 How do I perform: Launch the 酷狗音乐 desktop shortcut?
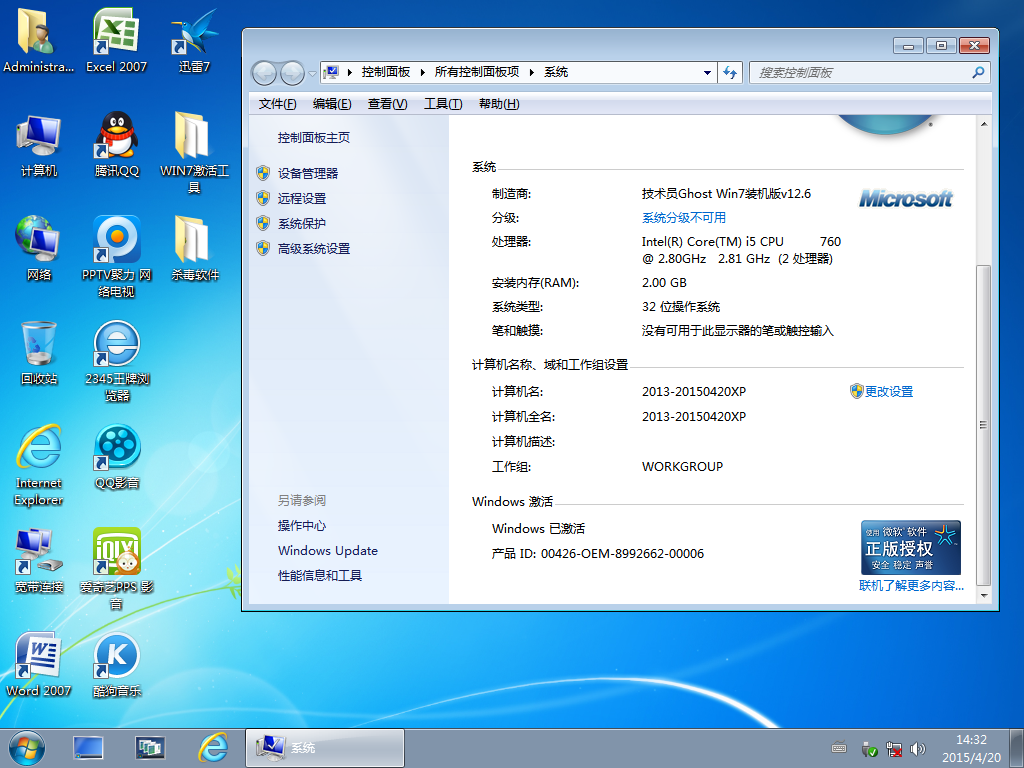click(116, 665)
